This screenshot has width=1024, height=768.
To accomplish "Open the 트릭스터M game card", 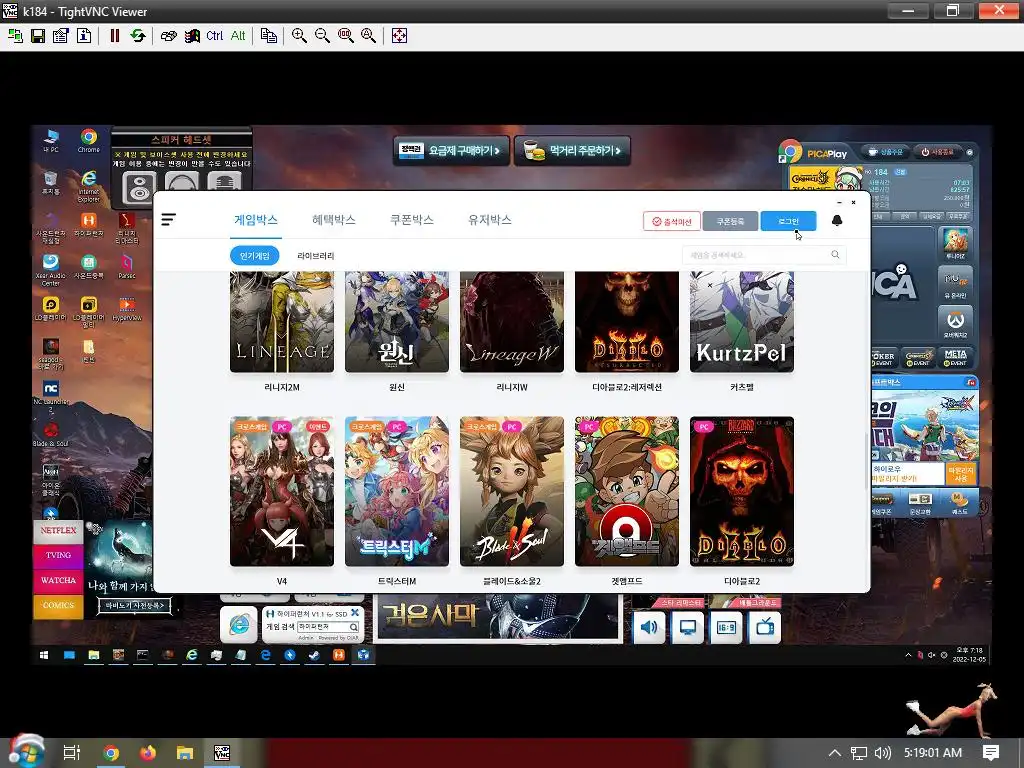I will pos(397,491).
